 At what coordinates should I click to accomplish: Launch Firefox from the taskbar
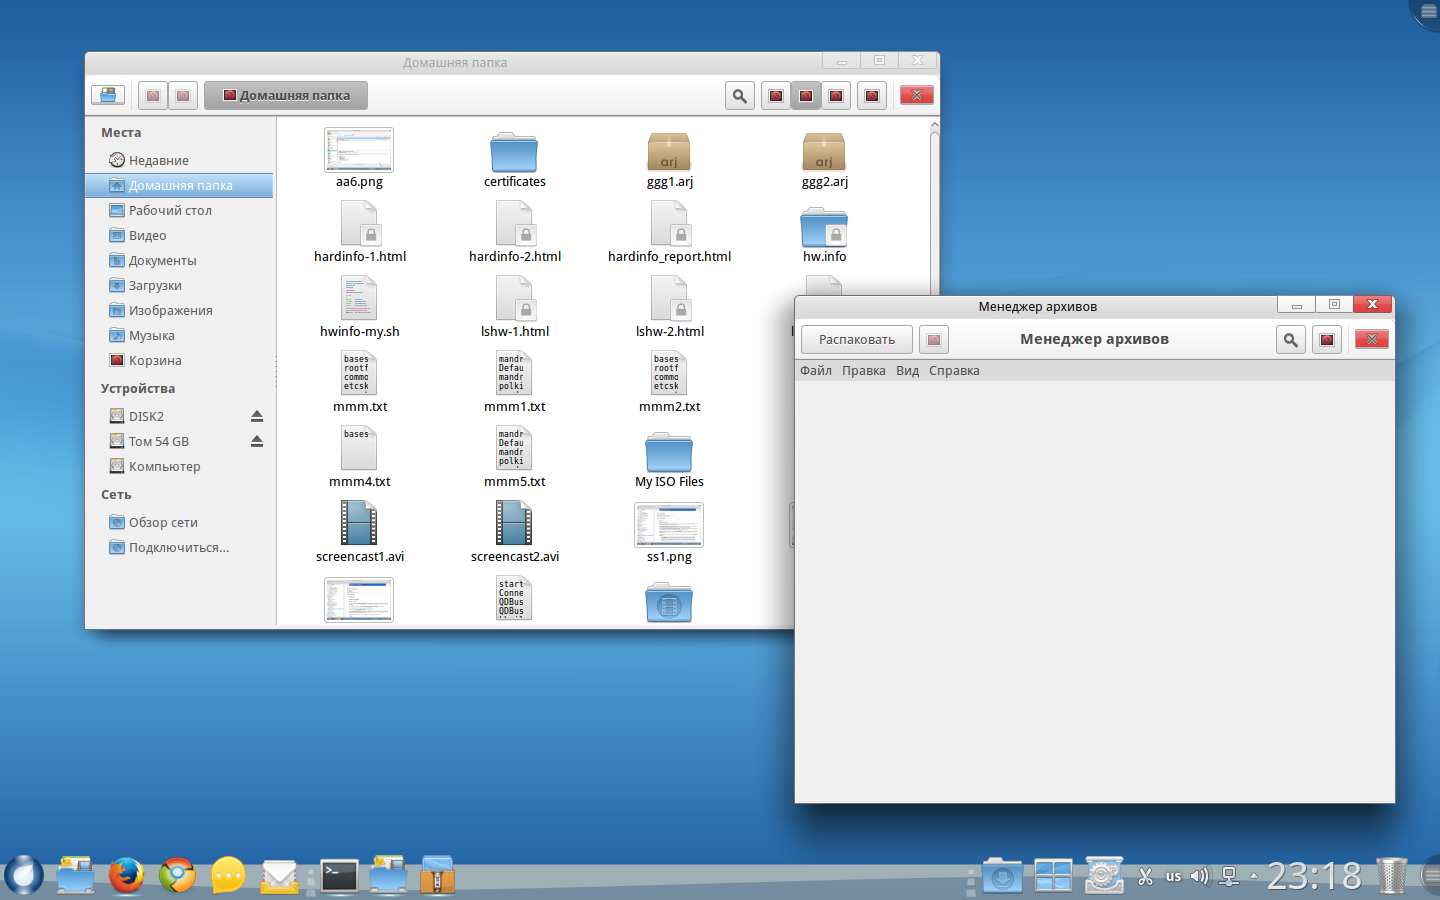126,875
